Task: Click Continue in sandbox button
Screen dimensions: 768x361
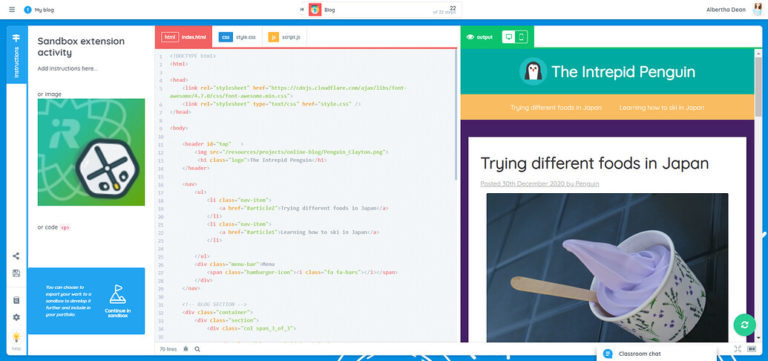Action: (118, 301)
